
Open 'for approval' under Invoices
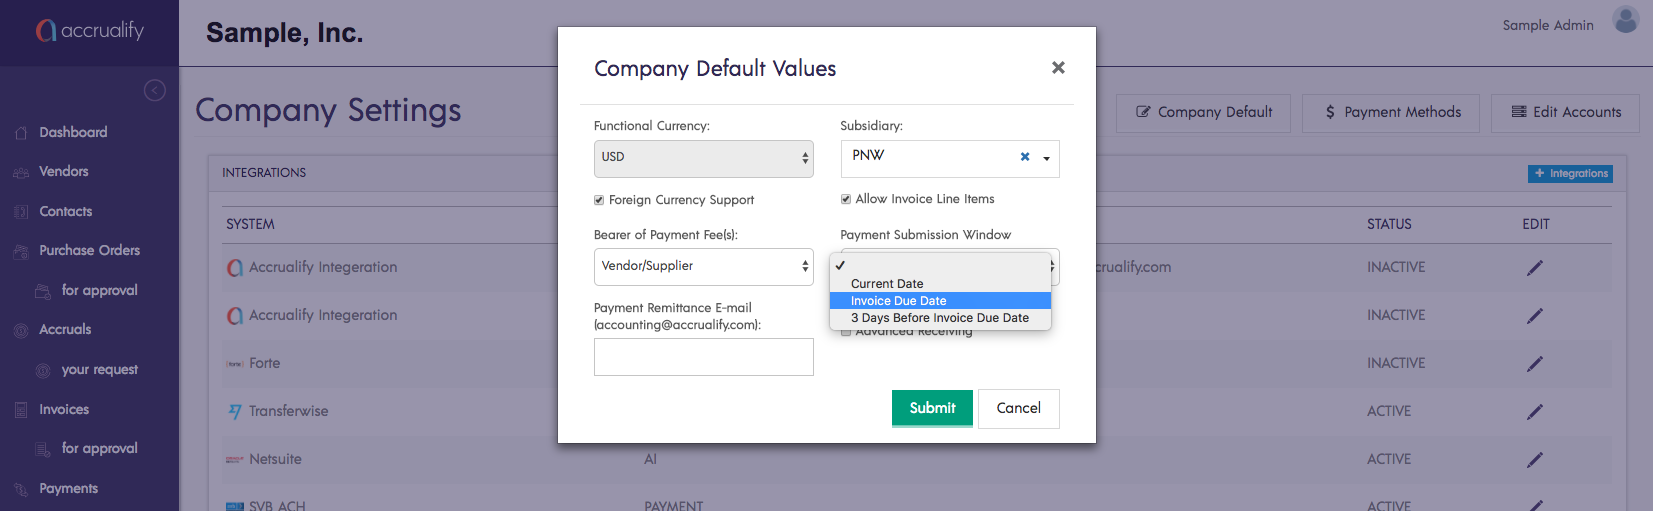click(x=100, y=448)
